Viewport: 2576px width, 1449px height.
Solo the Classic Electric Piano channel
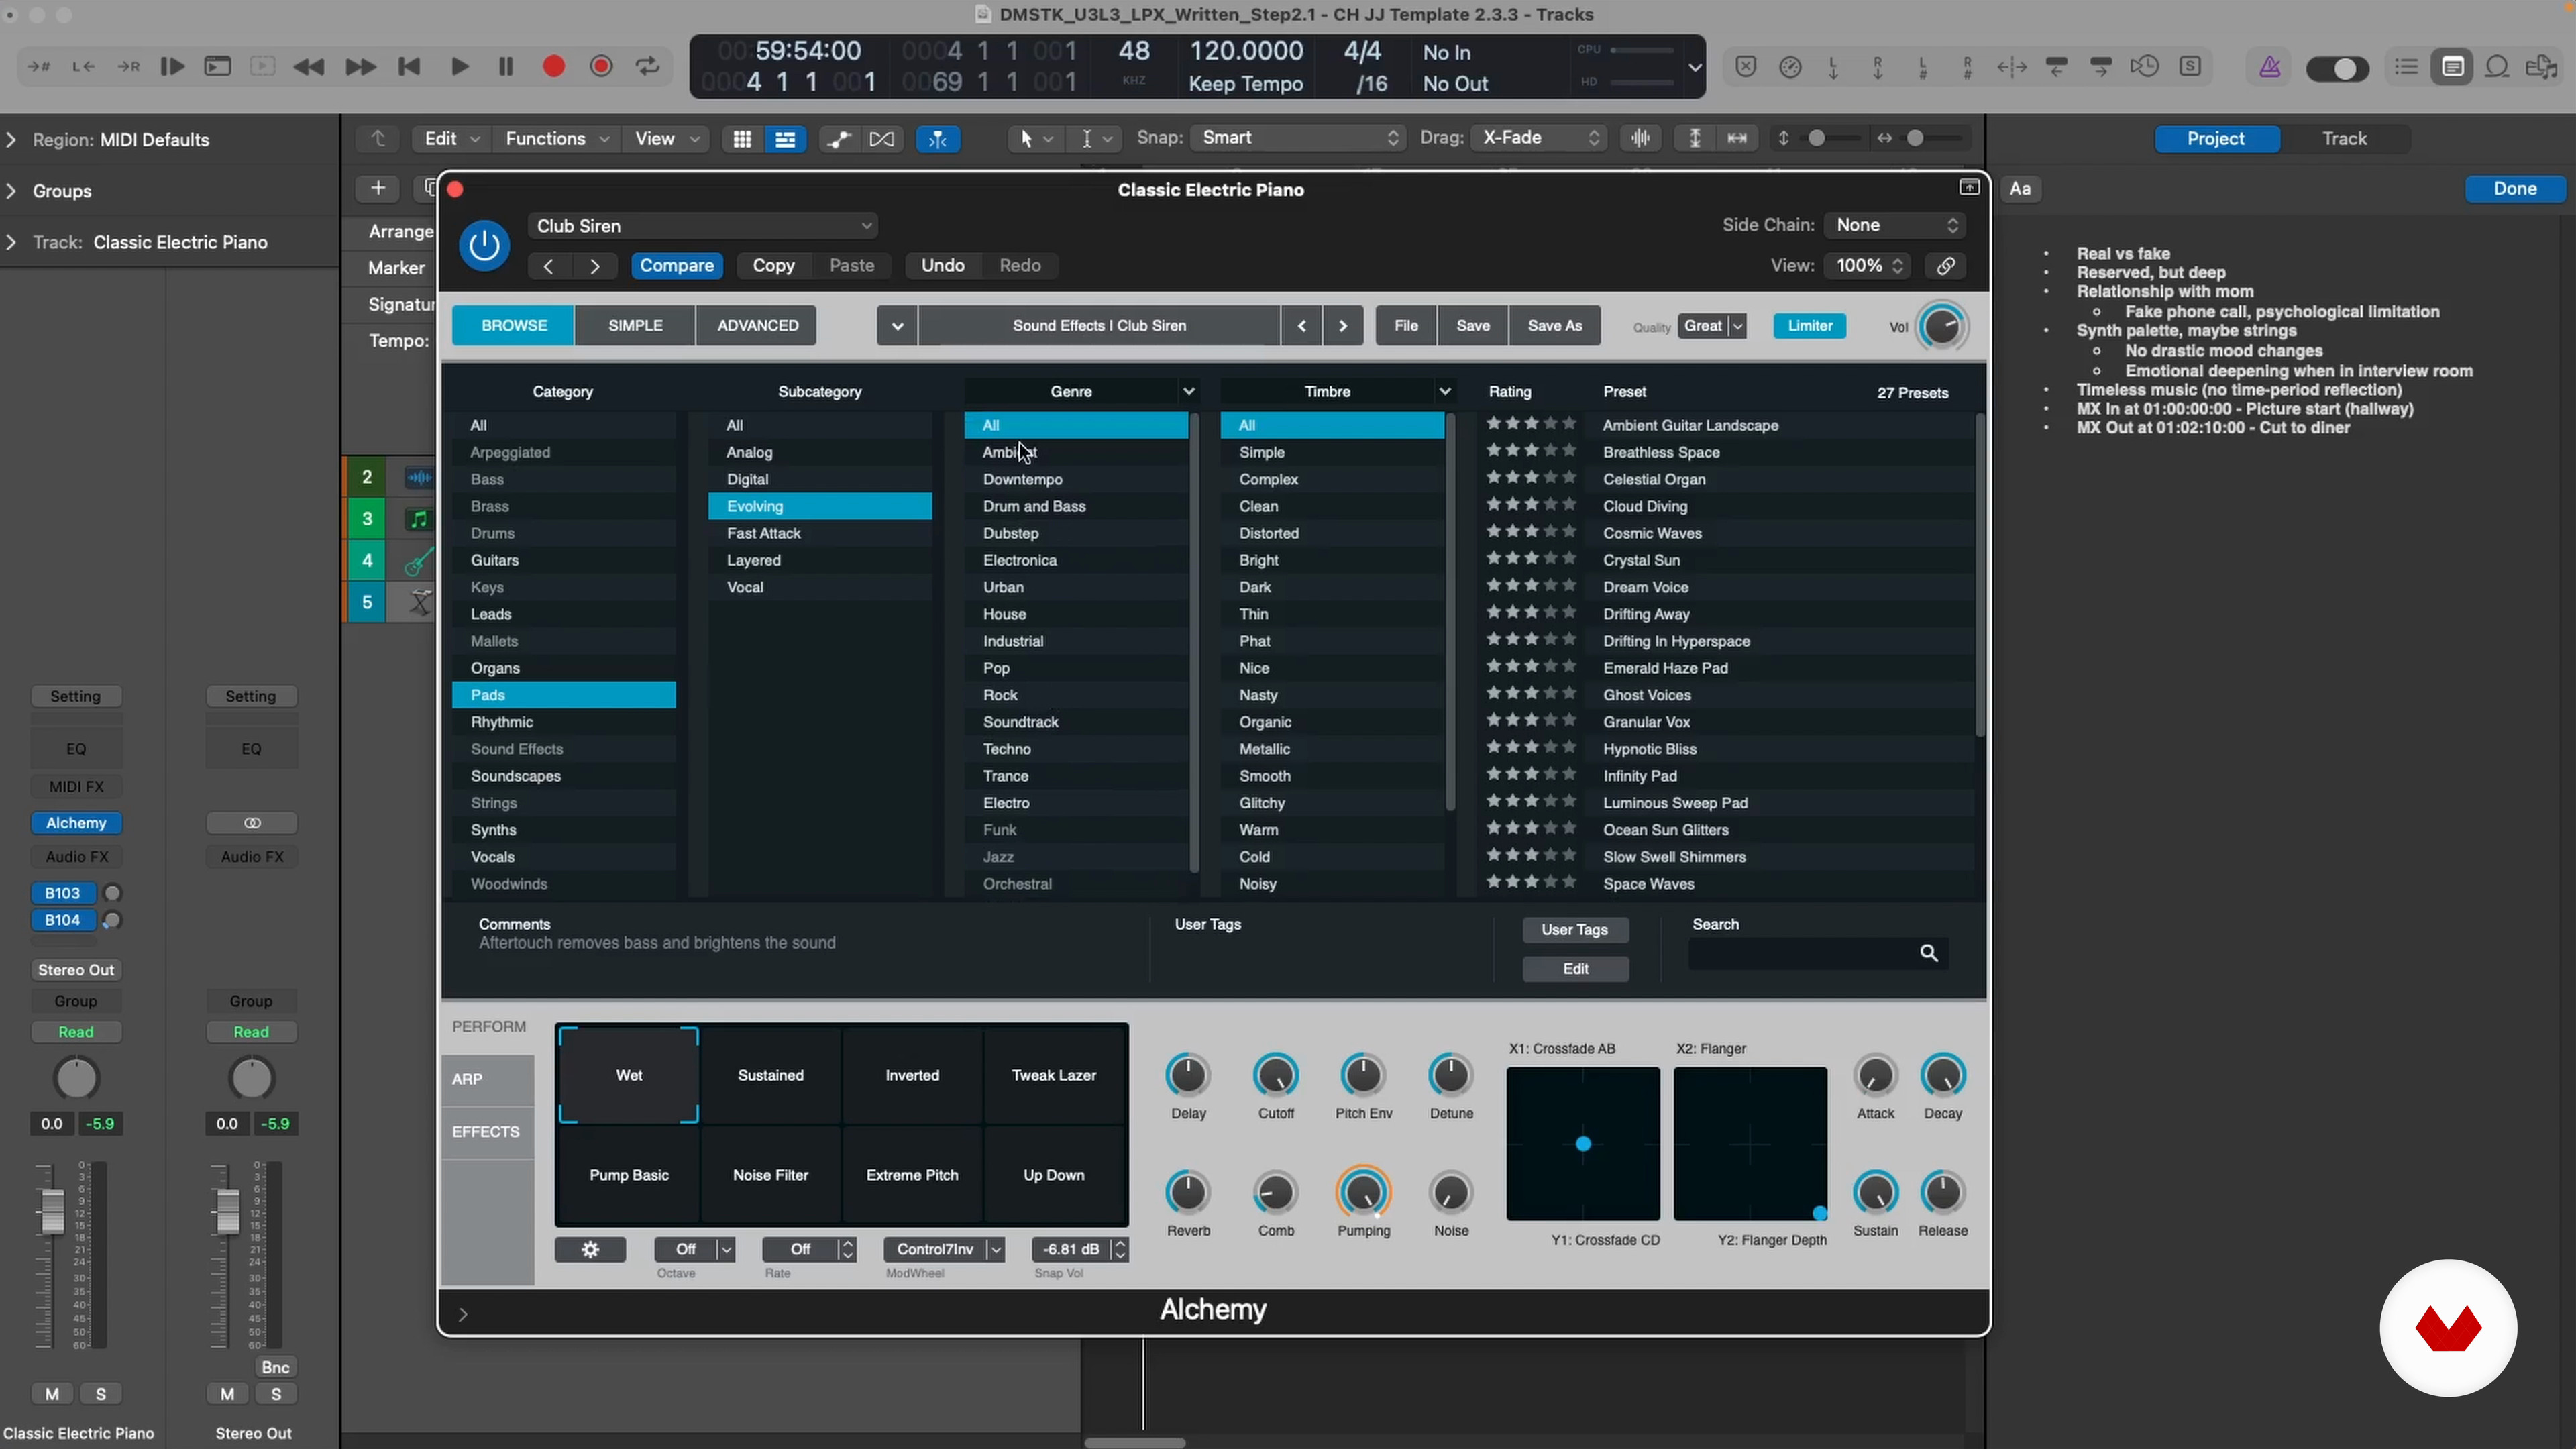click(100, 1394)
